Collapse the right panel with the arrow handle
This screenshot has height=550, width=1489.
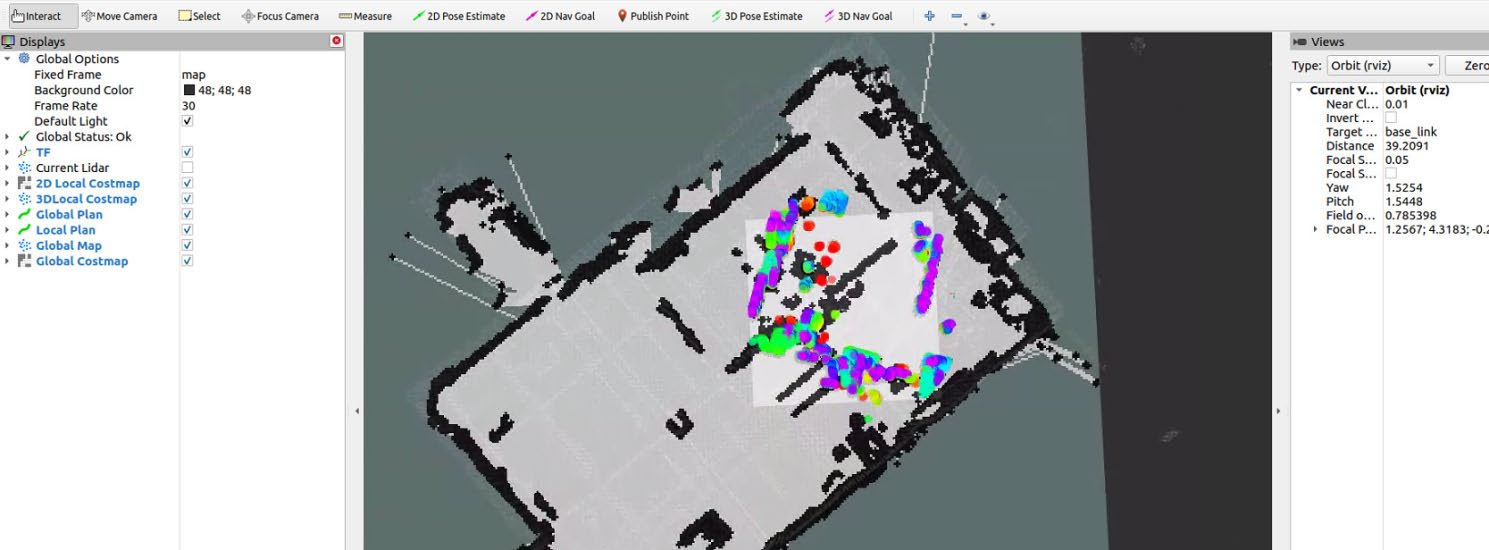click(x=1279, y=411)
